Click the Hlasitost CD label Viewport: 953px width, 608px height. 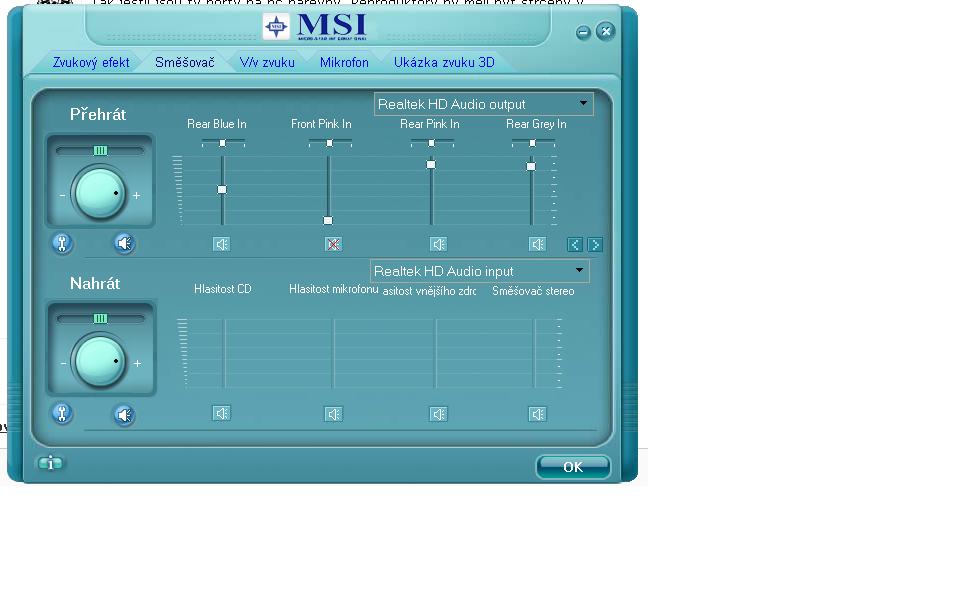tap(222, 289)
